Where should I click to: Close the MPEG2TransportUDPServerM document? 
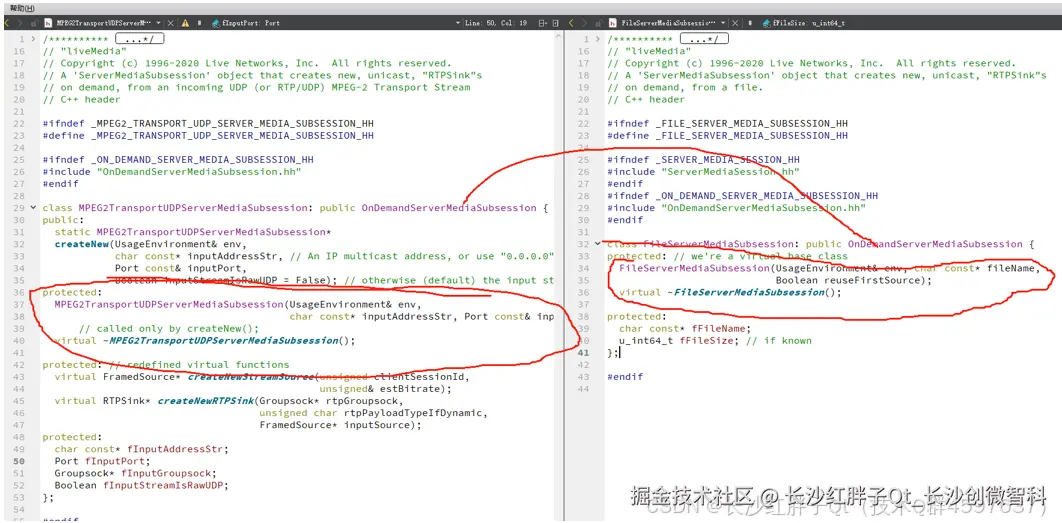click(170, 23)
